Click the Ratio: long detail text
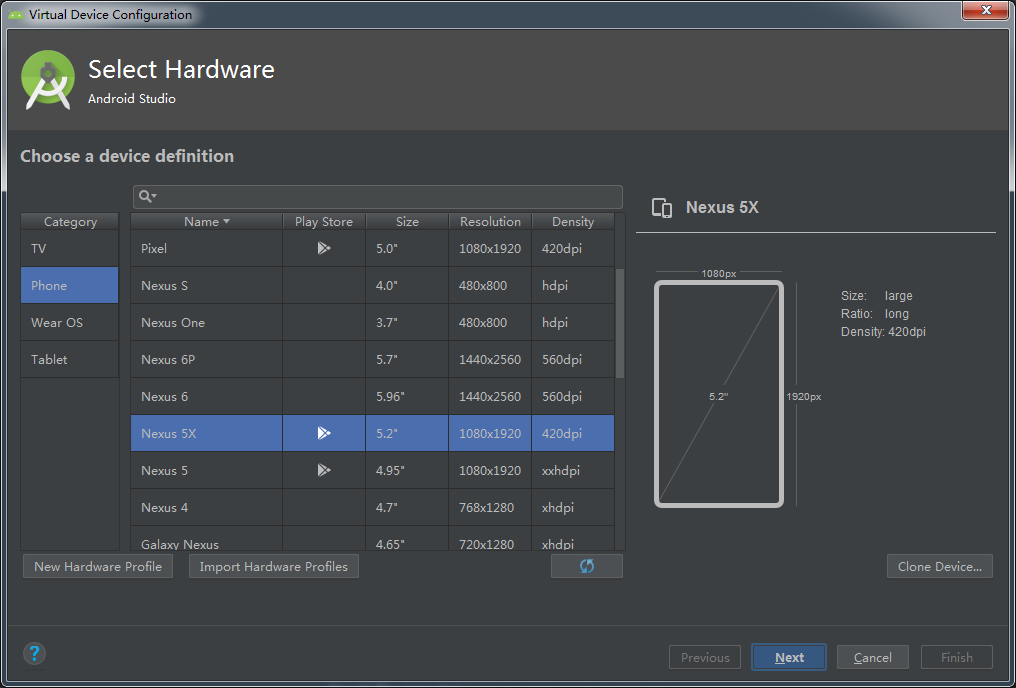Screen dimensions: 1016x688 tap(875, 314)
